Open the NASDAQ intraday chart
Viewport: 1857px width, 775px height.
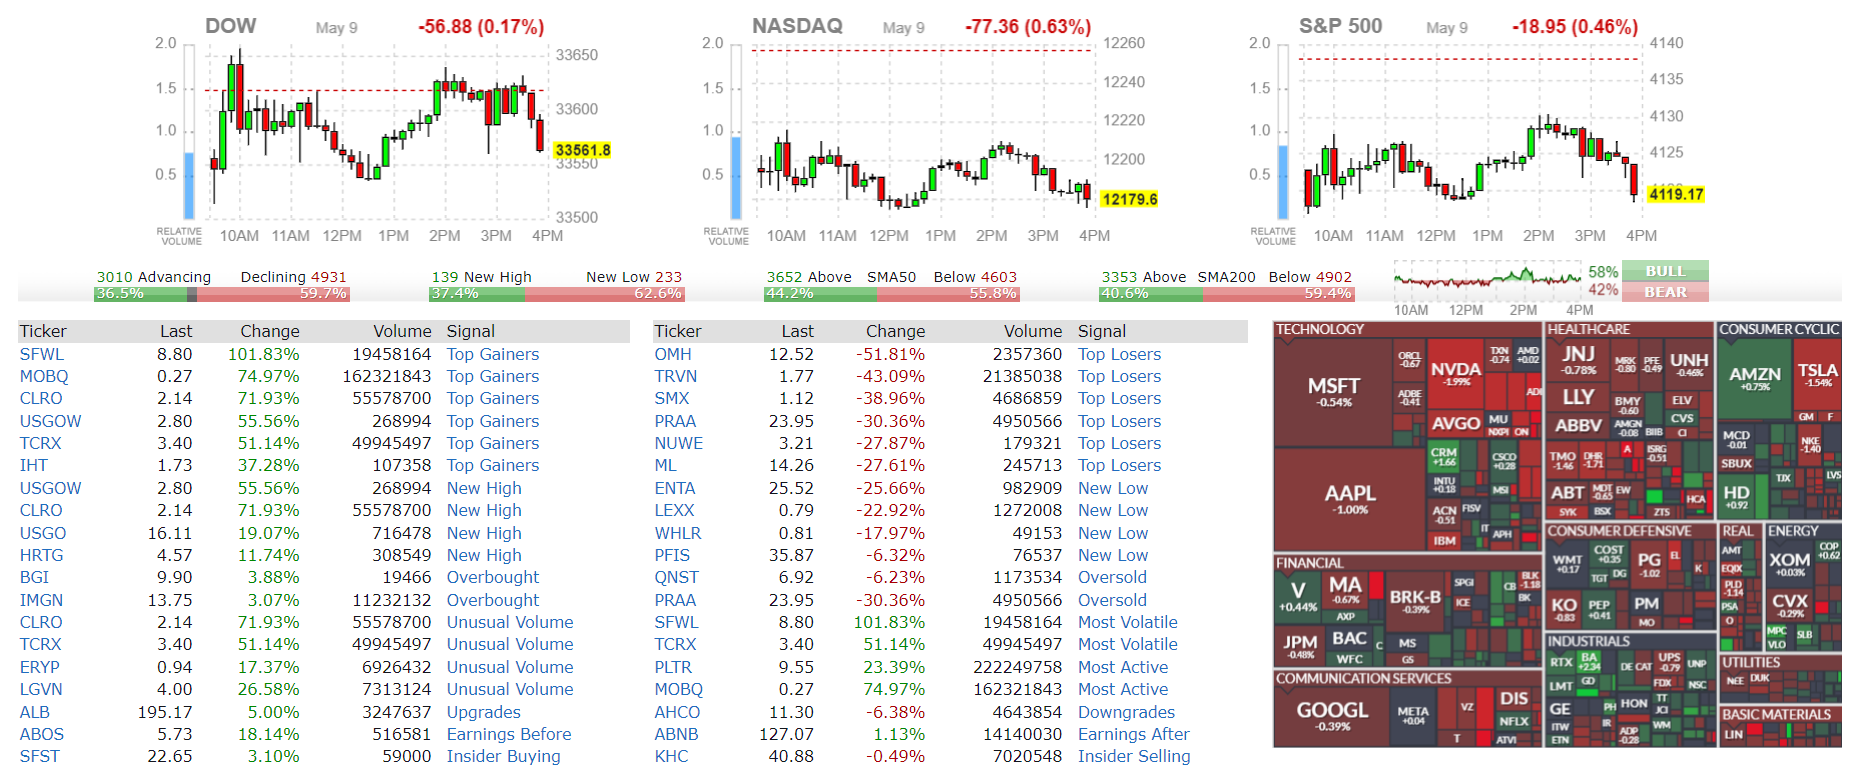930,130
